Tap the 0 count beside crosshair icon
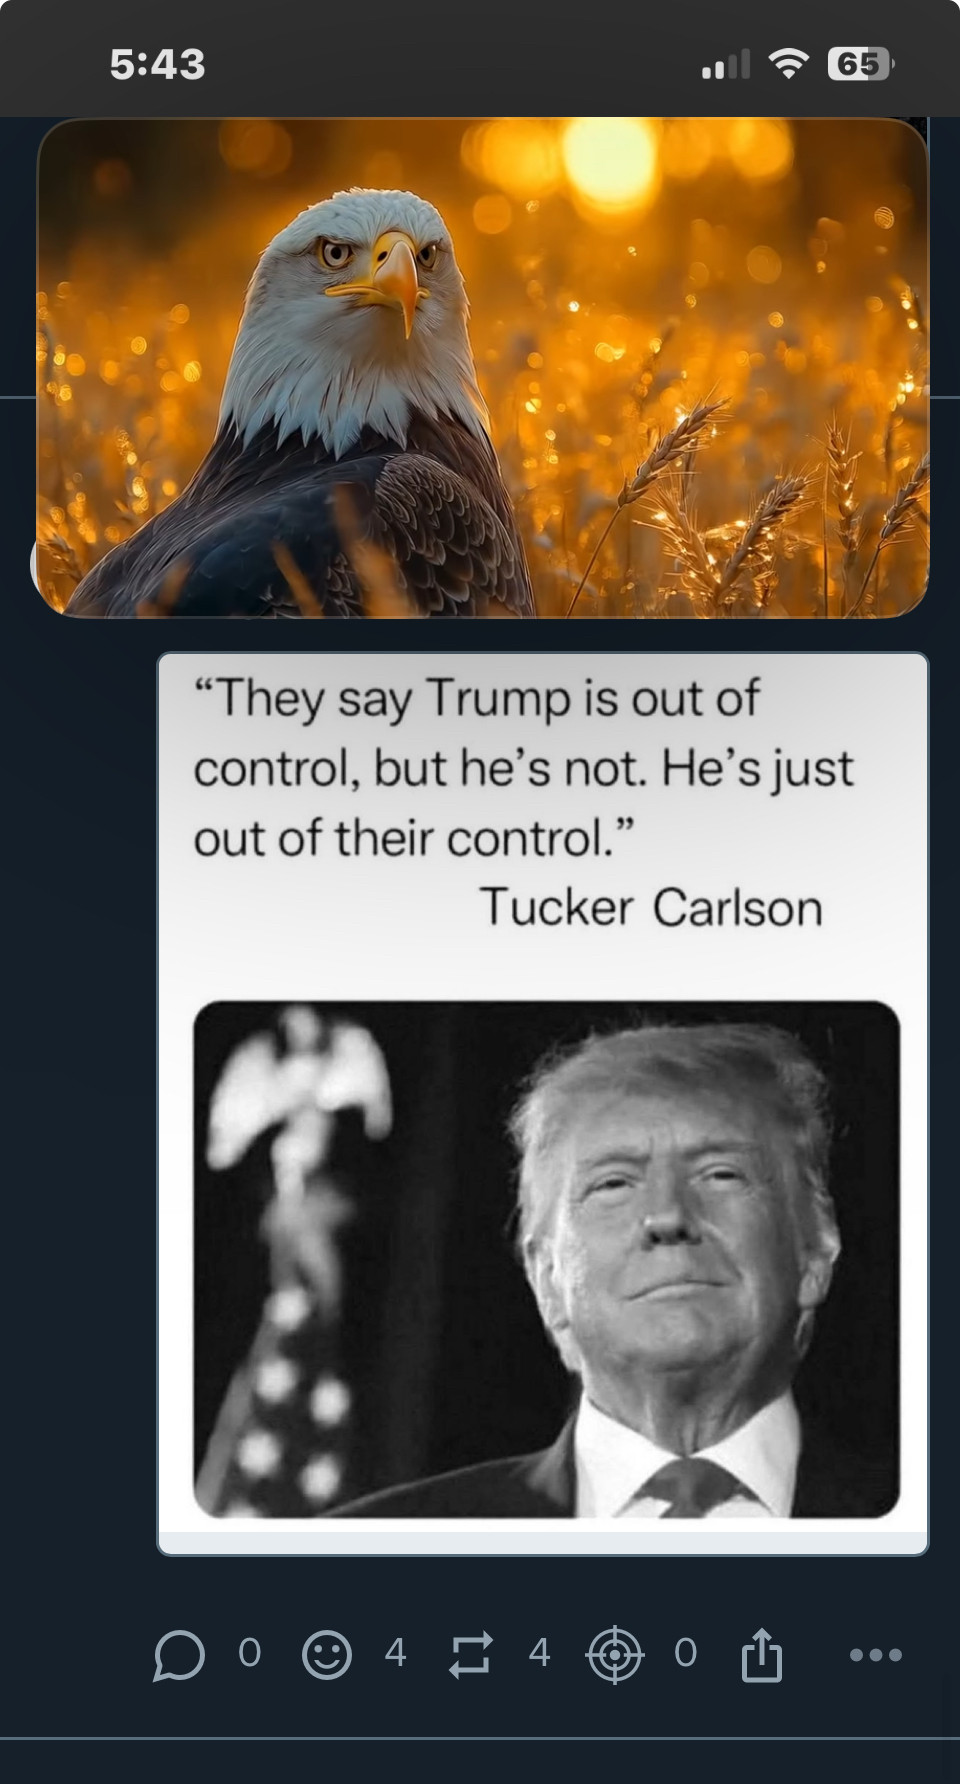 tap(686, 1653)
